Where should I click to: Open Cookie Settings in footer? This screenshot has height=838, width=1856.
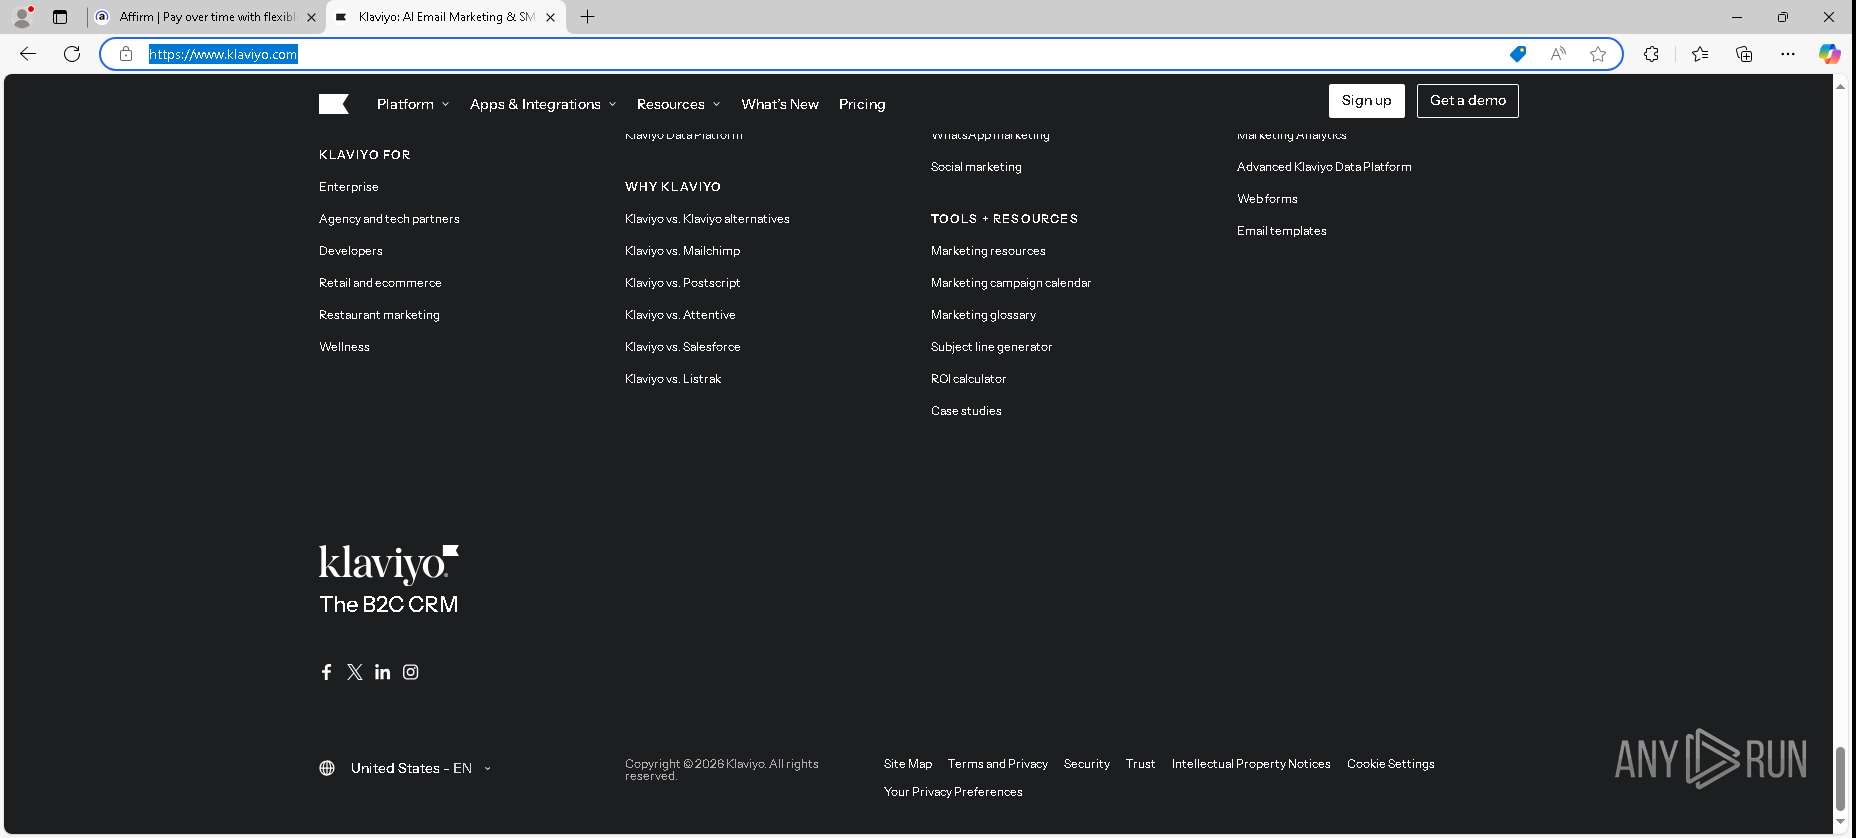(x=1390, y=764)
